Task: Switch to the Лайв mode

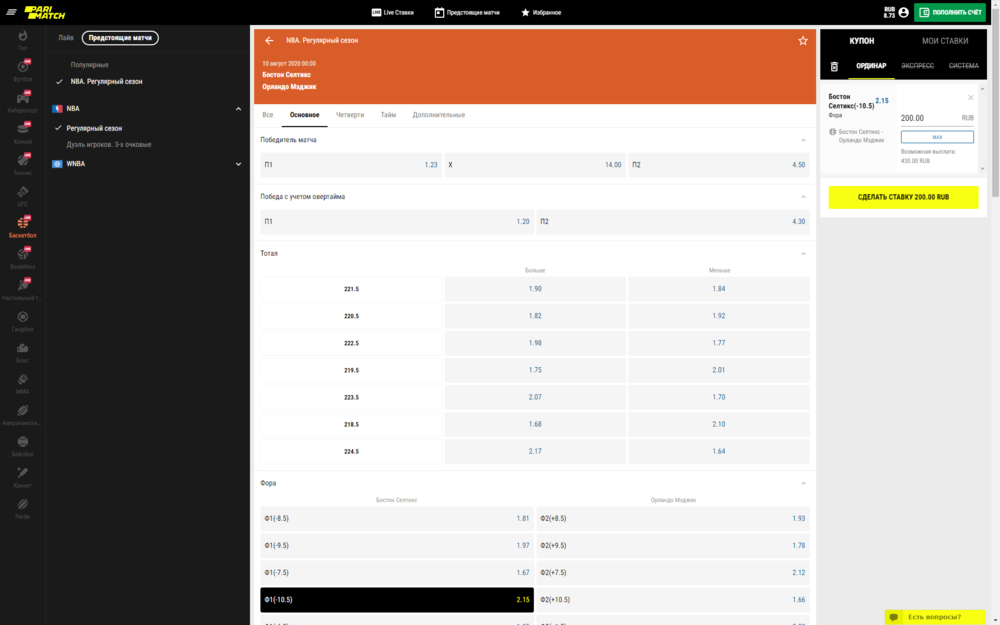Action: click(x=66, y=38)
